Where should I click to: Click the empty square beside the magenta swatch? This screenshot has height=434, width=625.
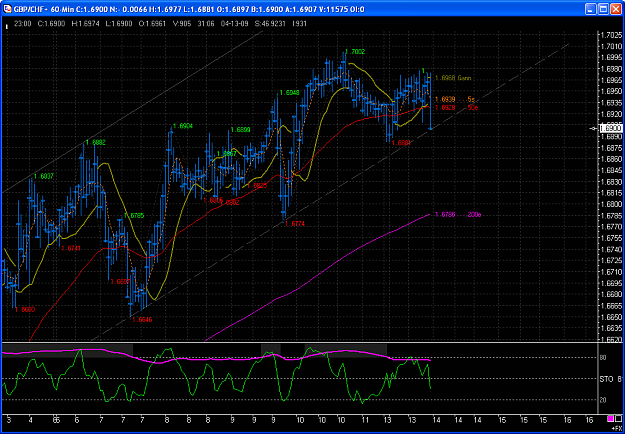coord(618,419)
